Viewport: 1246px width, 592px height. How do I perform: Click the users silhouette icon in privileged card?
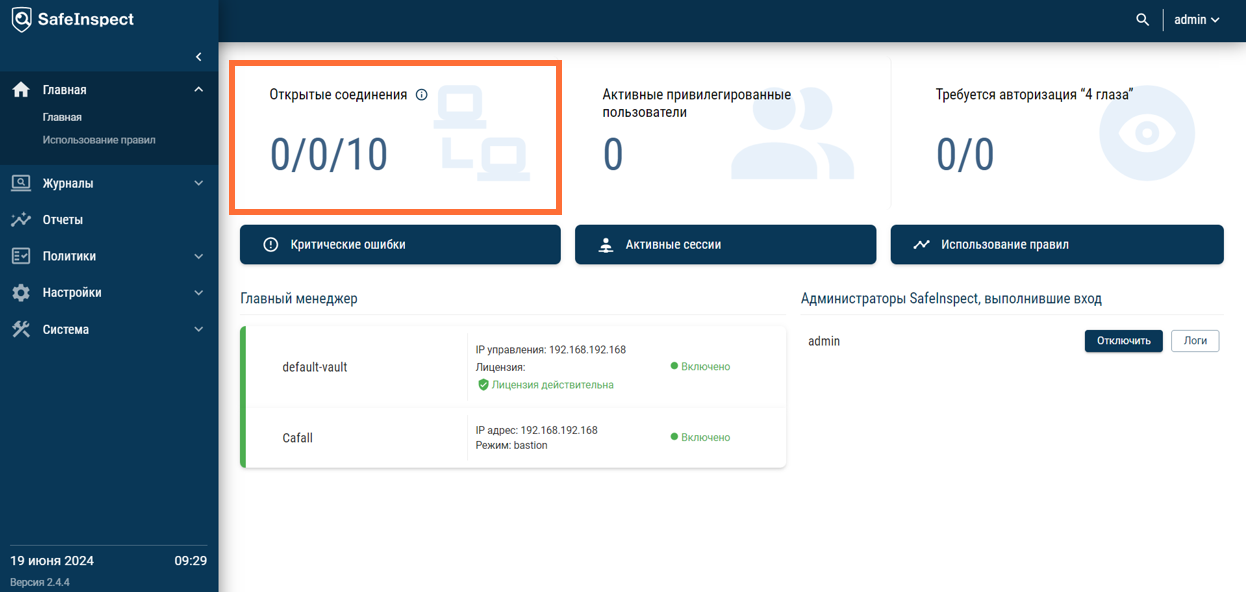pos(792,134)
